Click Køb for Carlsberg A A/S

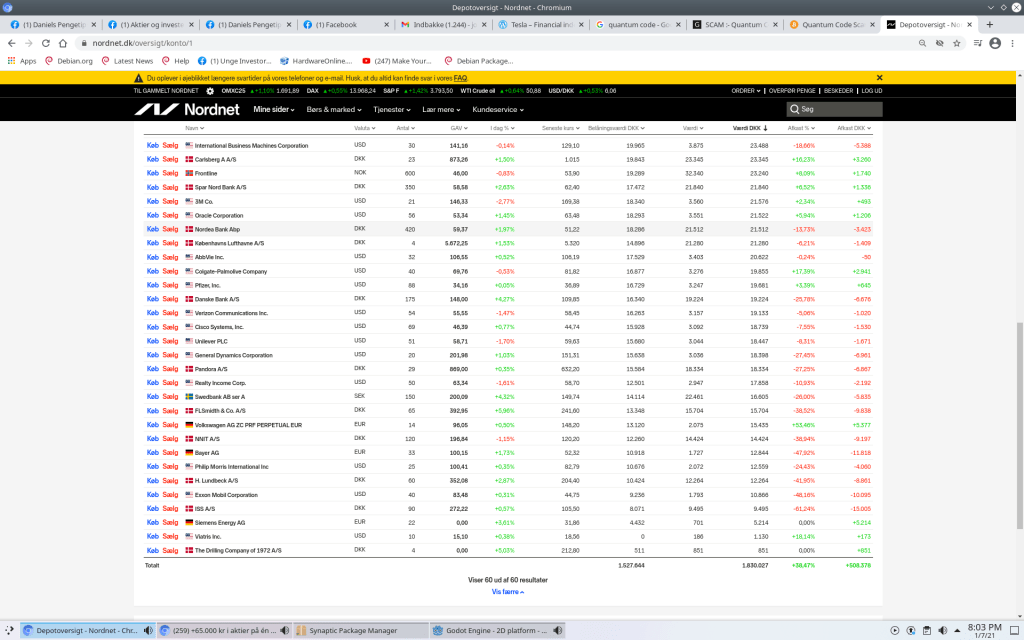pos(152,159)
